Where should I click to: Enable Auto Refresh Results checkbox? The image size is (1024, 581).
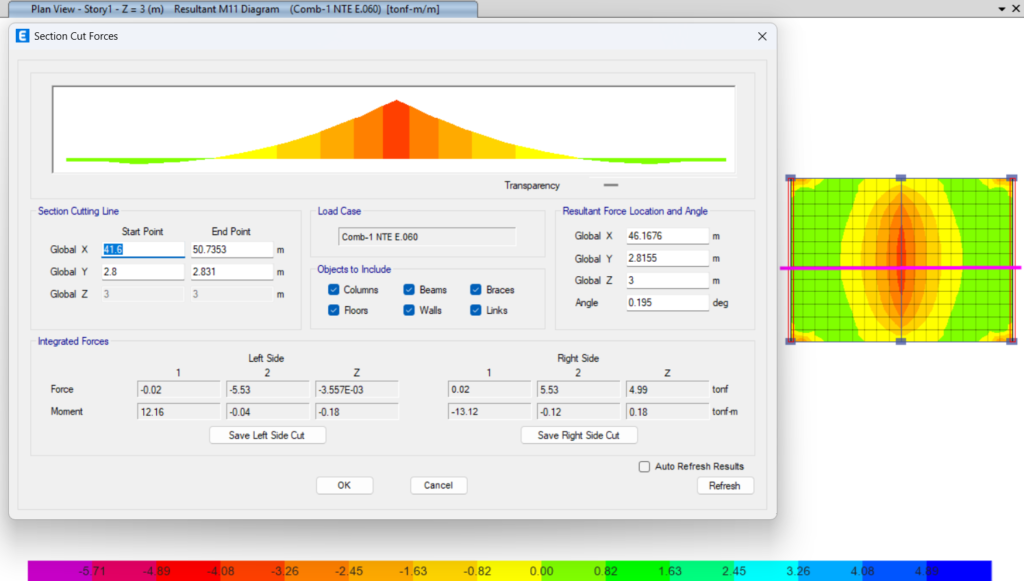coord(645,467)
